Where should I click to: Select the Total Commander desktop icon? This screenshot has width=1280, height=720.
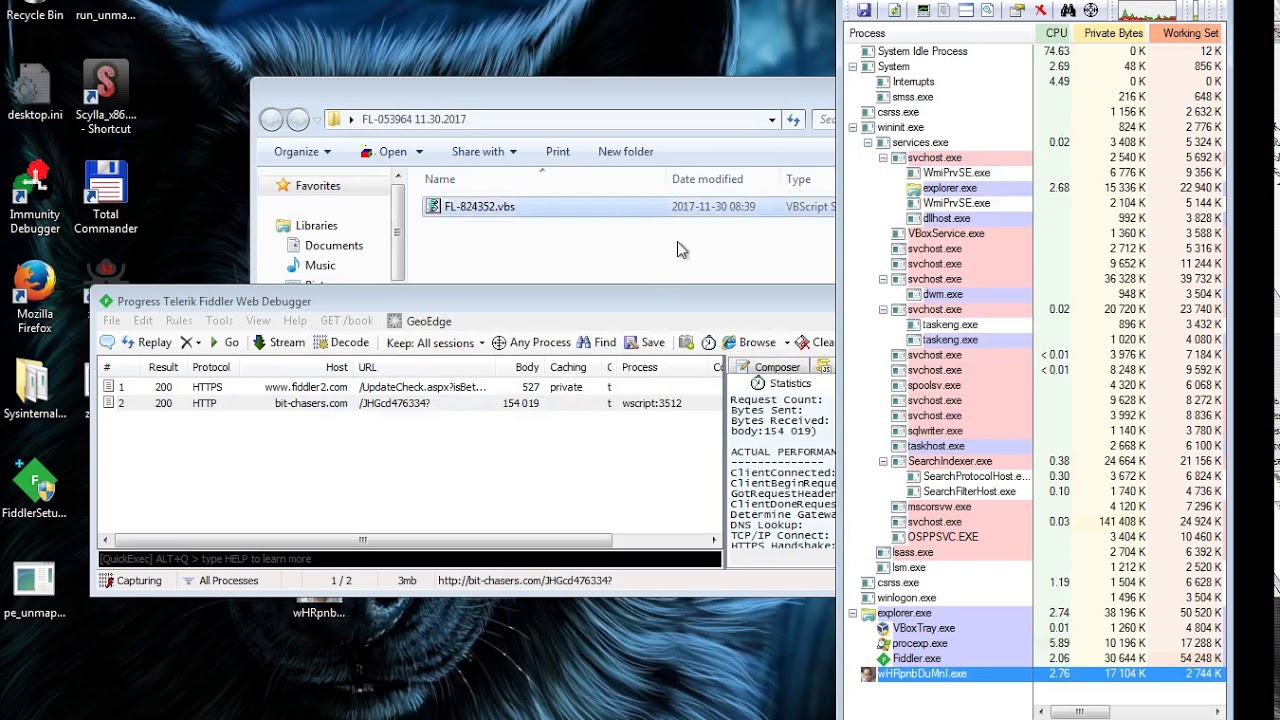tap(105, 198)
